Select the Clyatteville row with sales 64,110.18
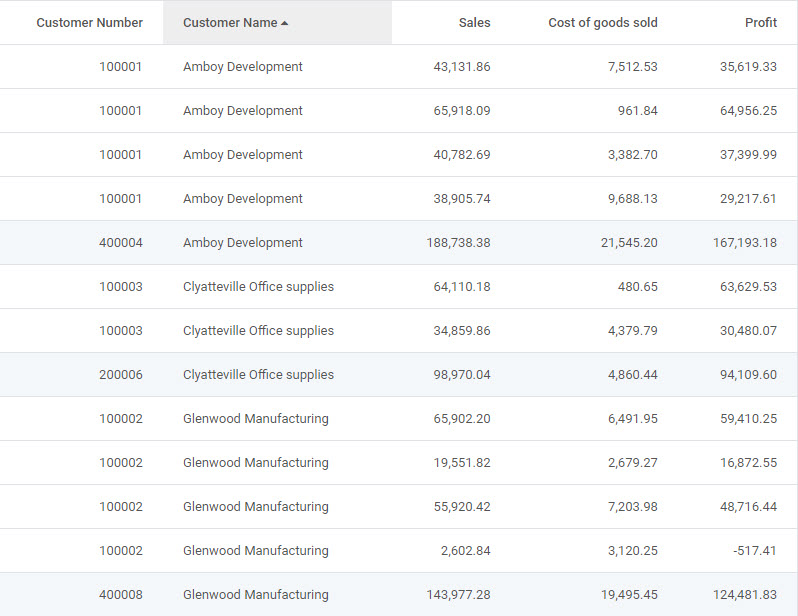This screenshot has height=616, width=798. tap(398, 287)
